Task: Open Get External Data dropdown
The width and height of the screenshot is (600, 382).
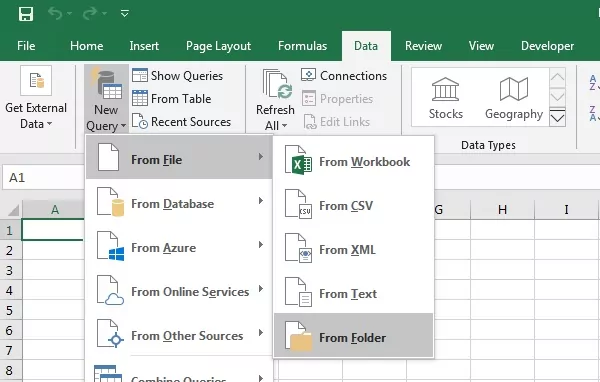Action: click(36, 98)
